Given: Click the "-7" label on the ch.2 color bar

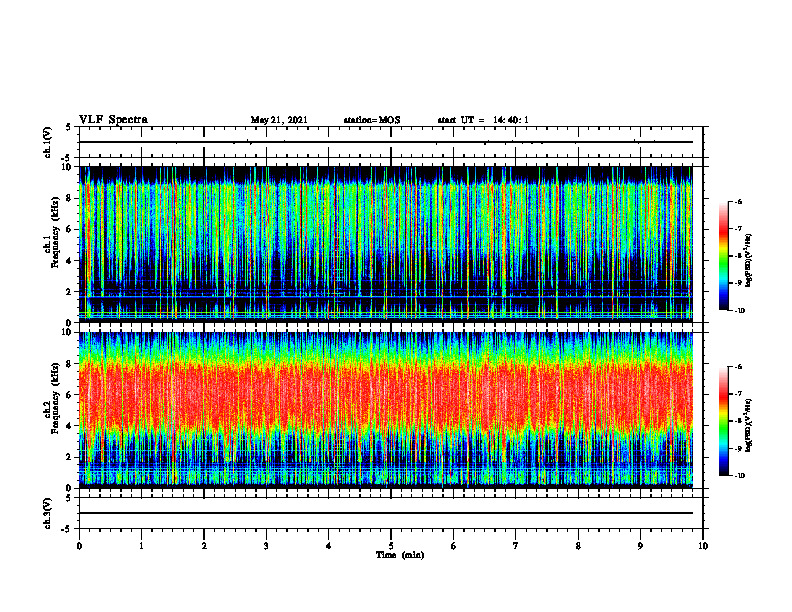Looking at the screenshot, I should click(x=739, y=394).
